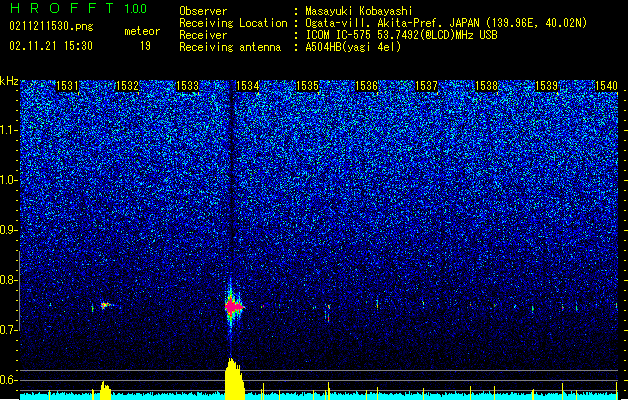Click the observer name Masayuki Kobayashi
Image resolution: width=629 pixels, height=400 pixels.
point(359,11)
